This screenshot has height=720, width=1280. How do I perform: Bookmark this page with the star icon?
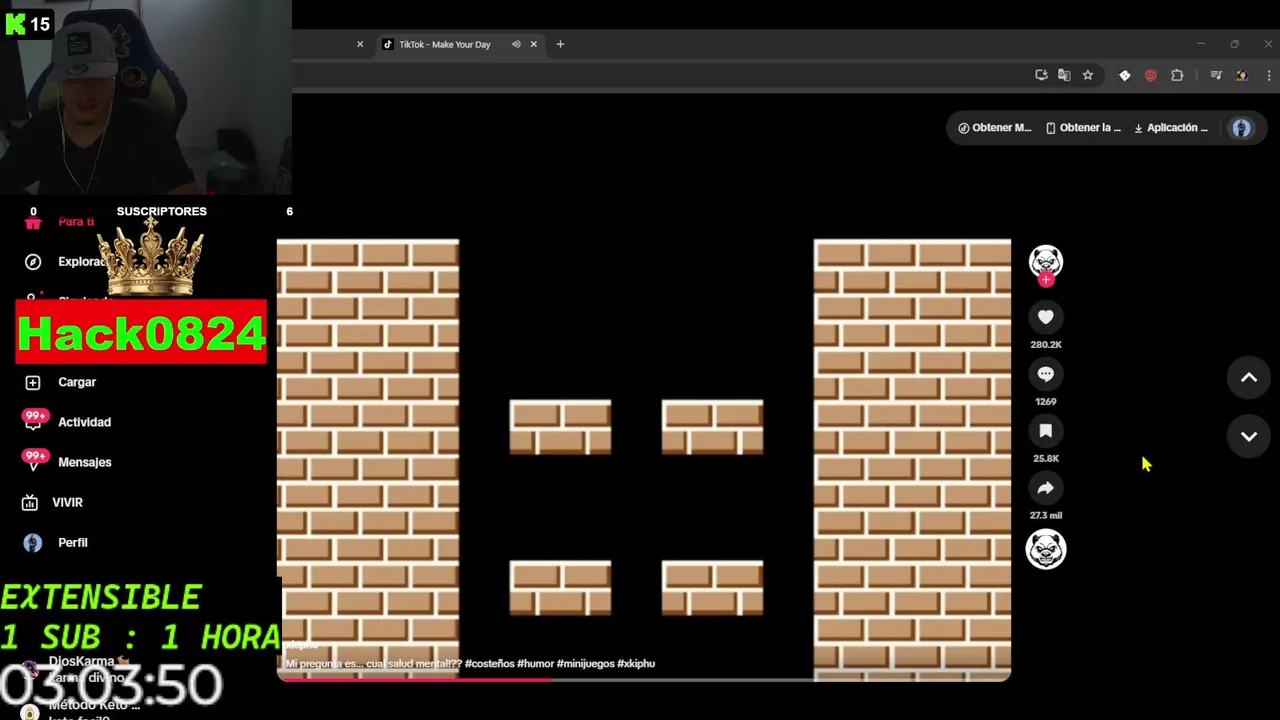tap(1088, 75)
